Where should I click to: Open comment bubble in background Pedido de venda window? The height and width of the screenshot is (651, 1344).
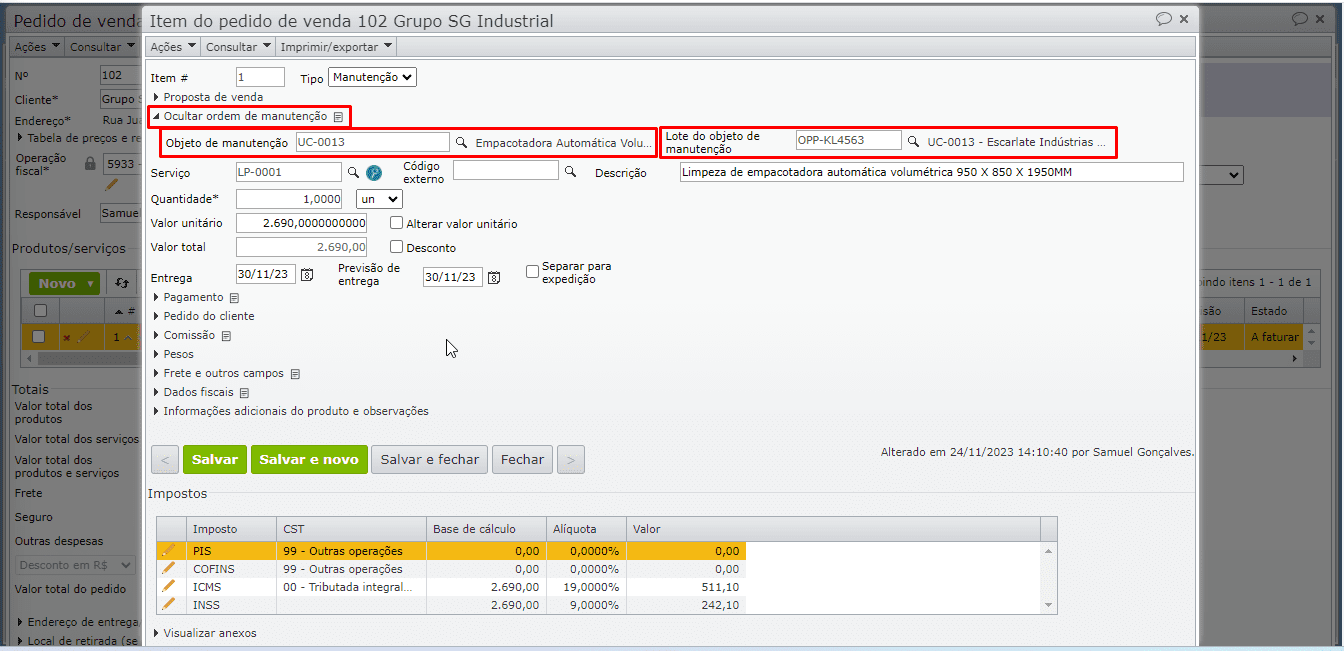1299,19
